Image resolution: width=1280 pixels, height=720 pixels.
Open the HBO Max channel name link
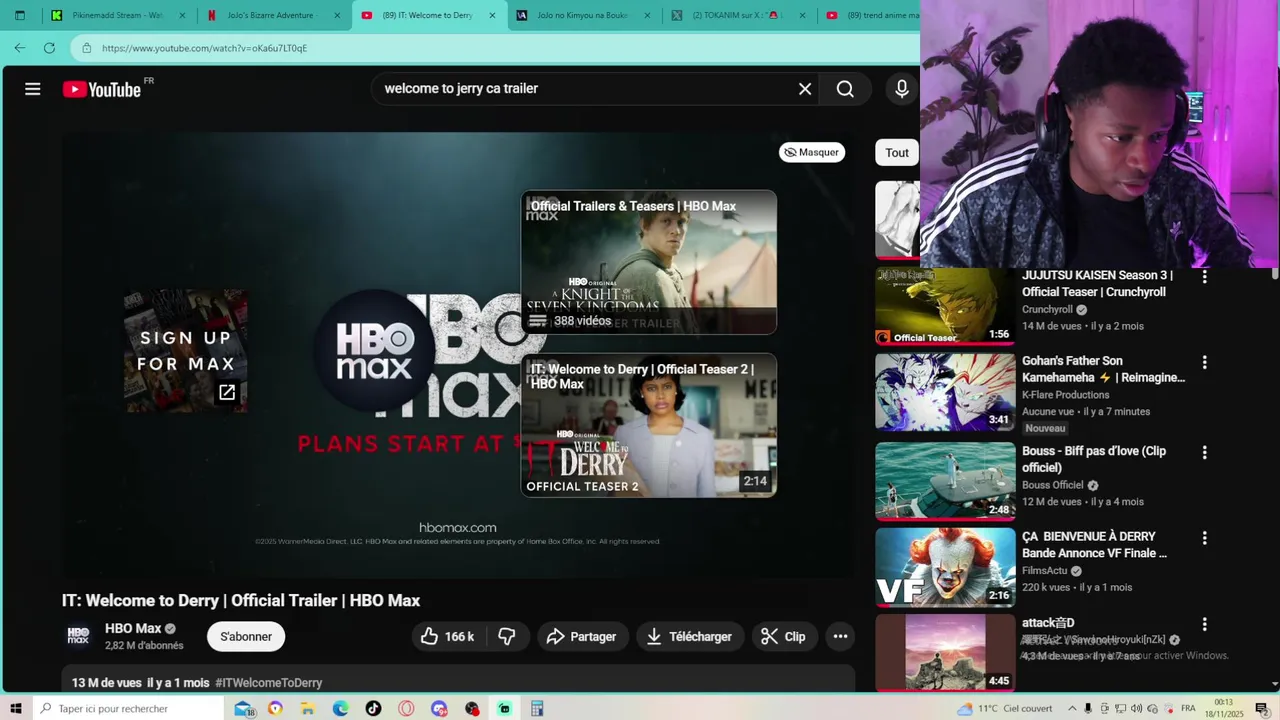pos(133,628)
